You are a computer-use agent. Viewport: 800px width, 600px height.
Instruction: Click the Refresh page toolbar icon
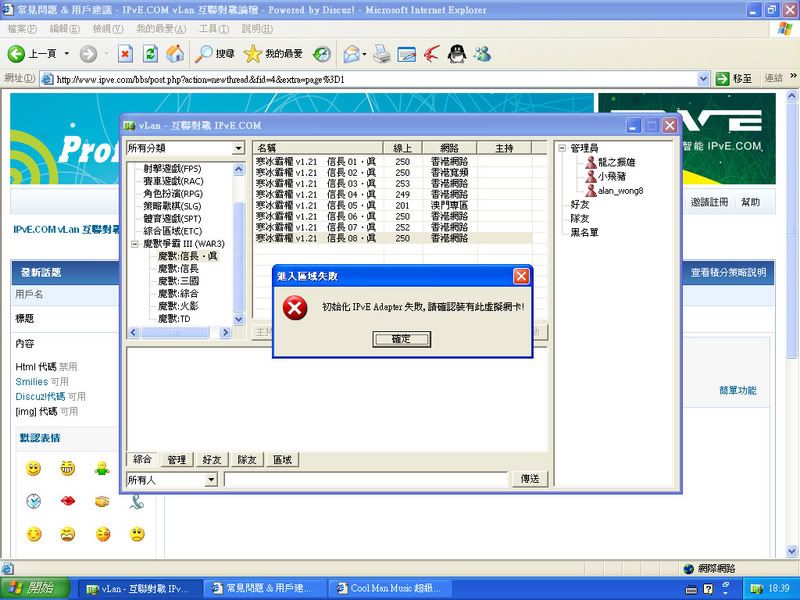(x=150, y=53)
